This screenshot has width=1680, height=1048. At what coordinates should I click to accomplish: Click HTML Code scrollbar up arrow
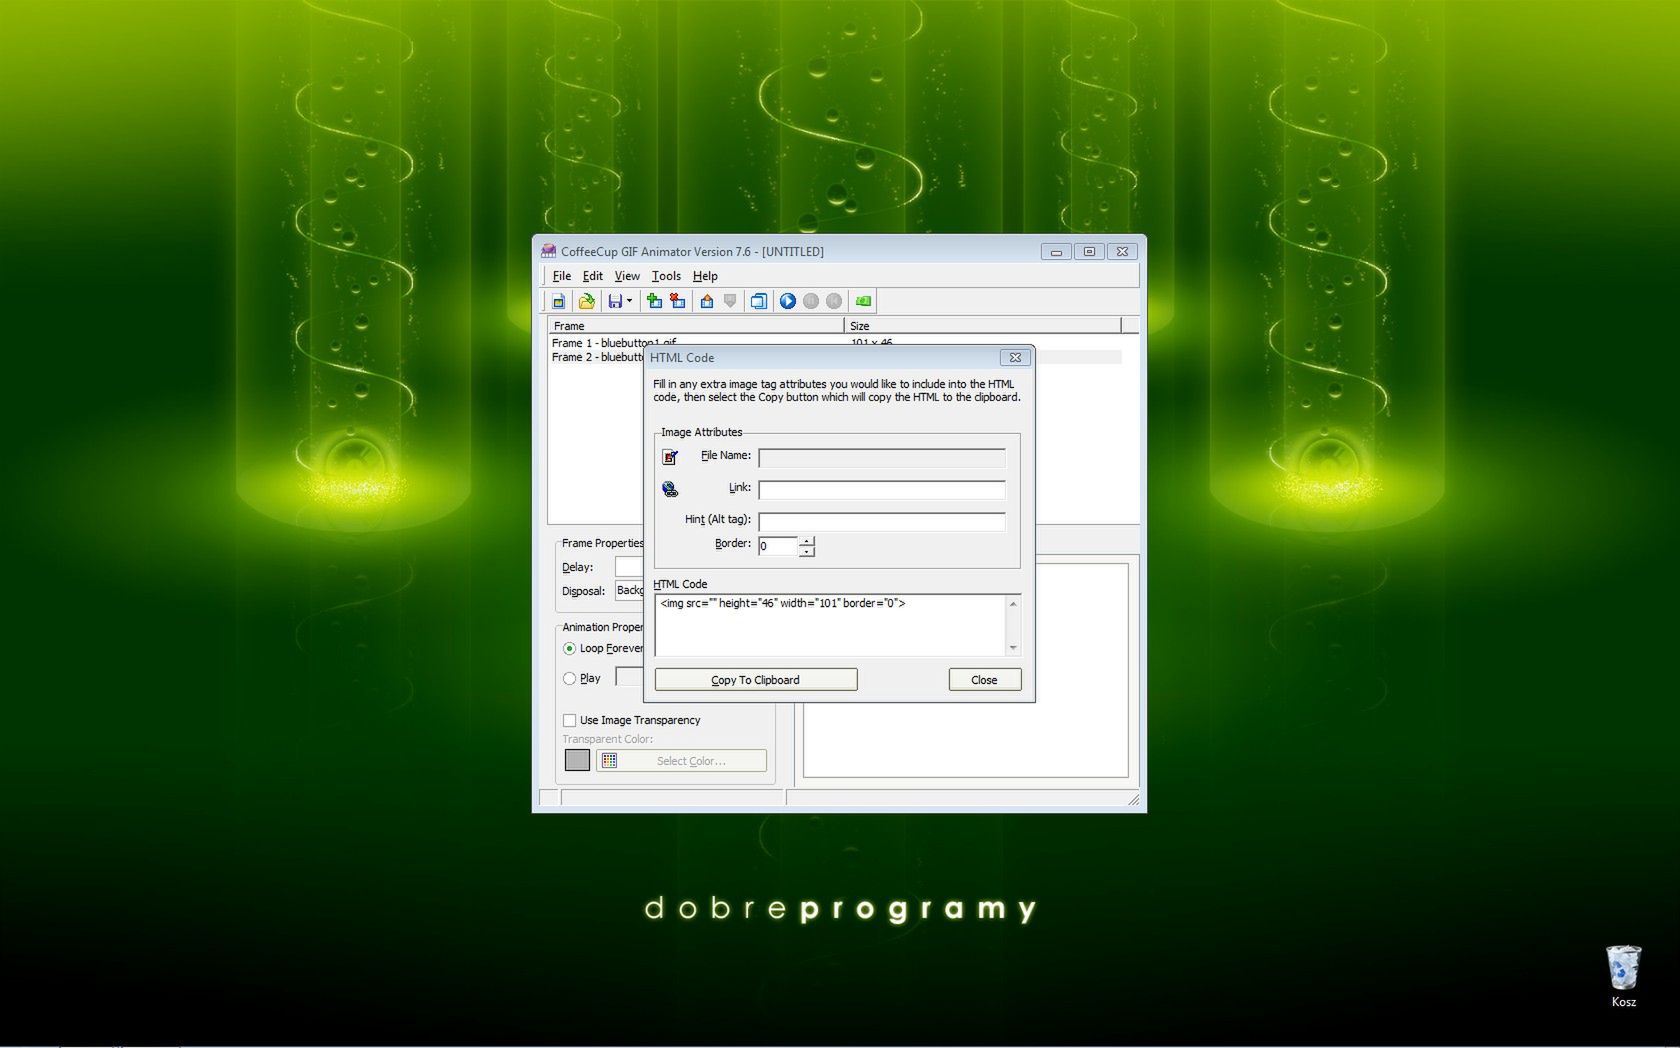click(1013, 604)
